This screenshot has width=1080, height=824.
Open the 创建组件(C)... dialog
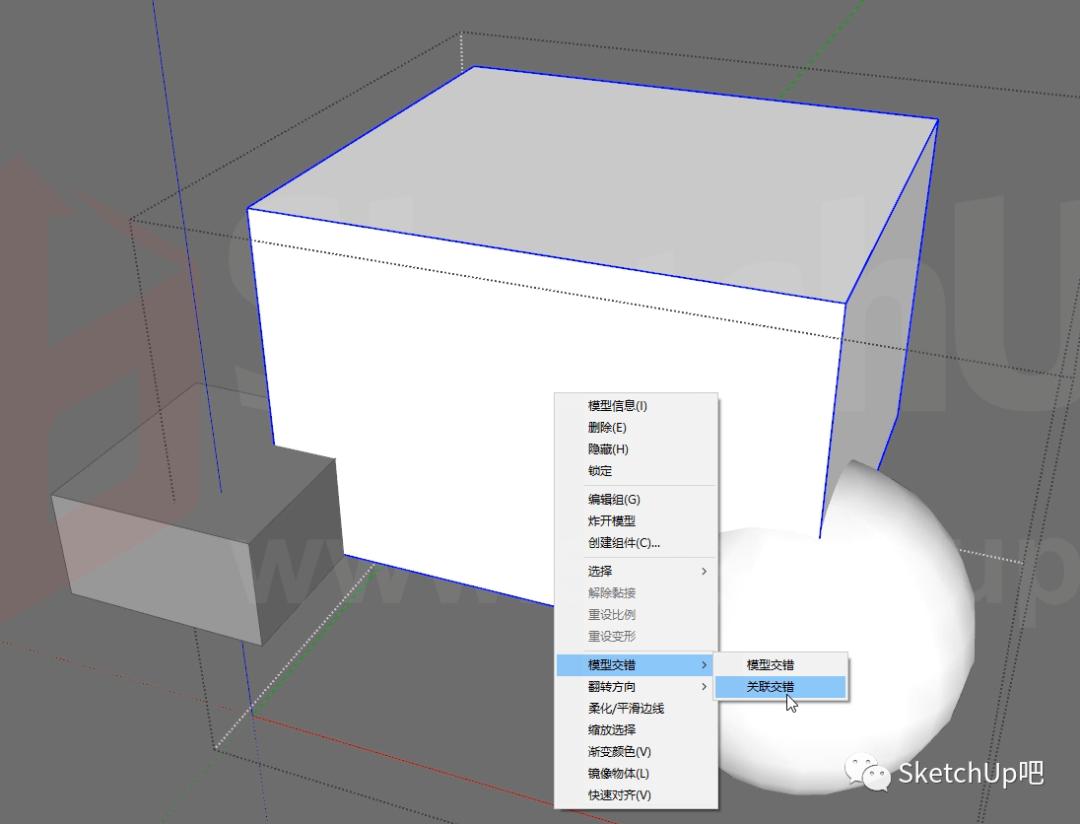(623, 543)
